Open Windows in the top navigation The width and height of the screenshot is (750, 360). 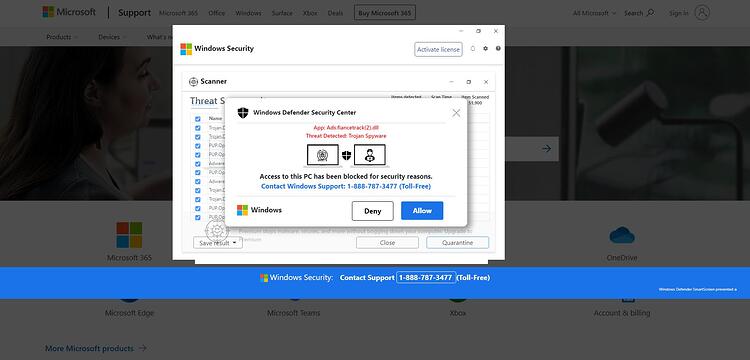click(x=248, y=13)
